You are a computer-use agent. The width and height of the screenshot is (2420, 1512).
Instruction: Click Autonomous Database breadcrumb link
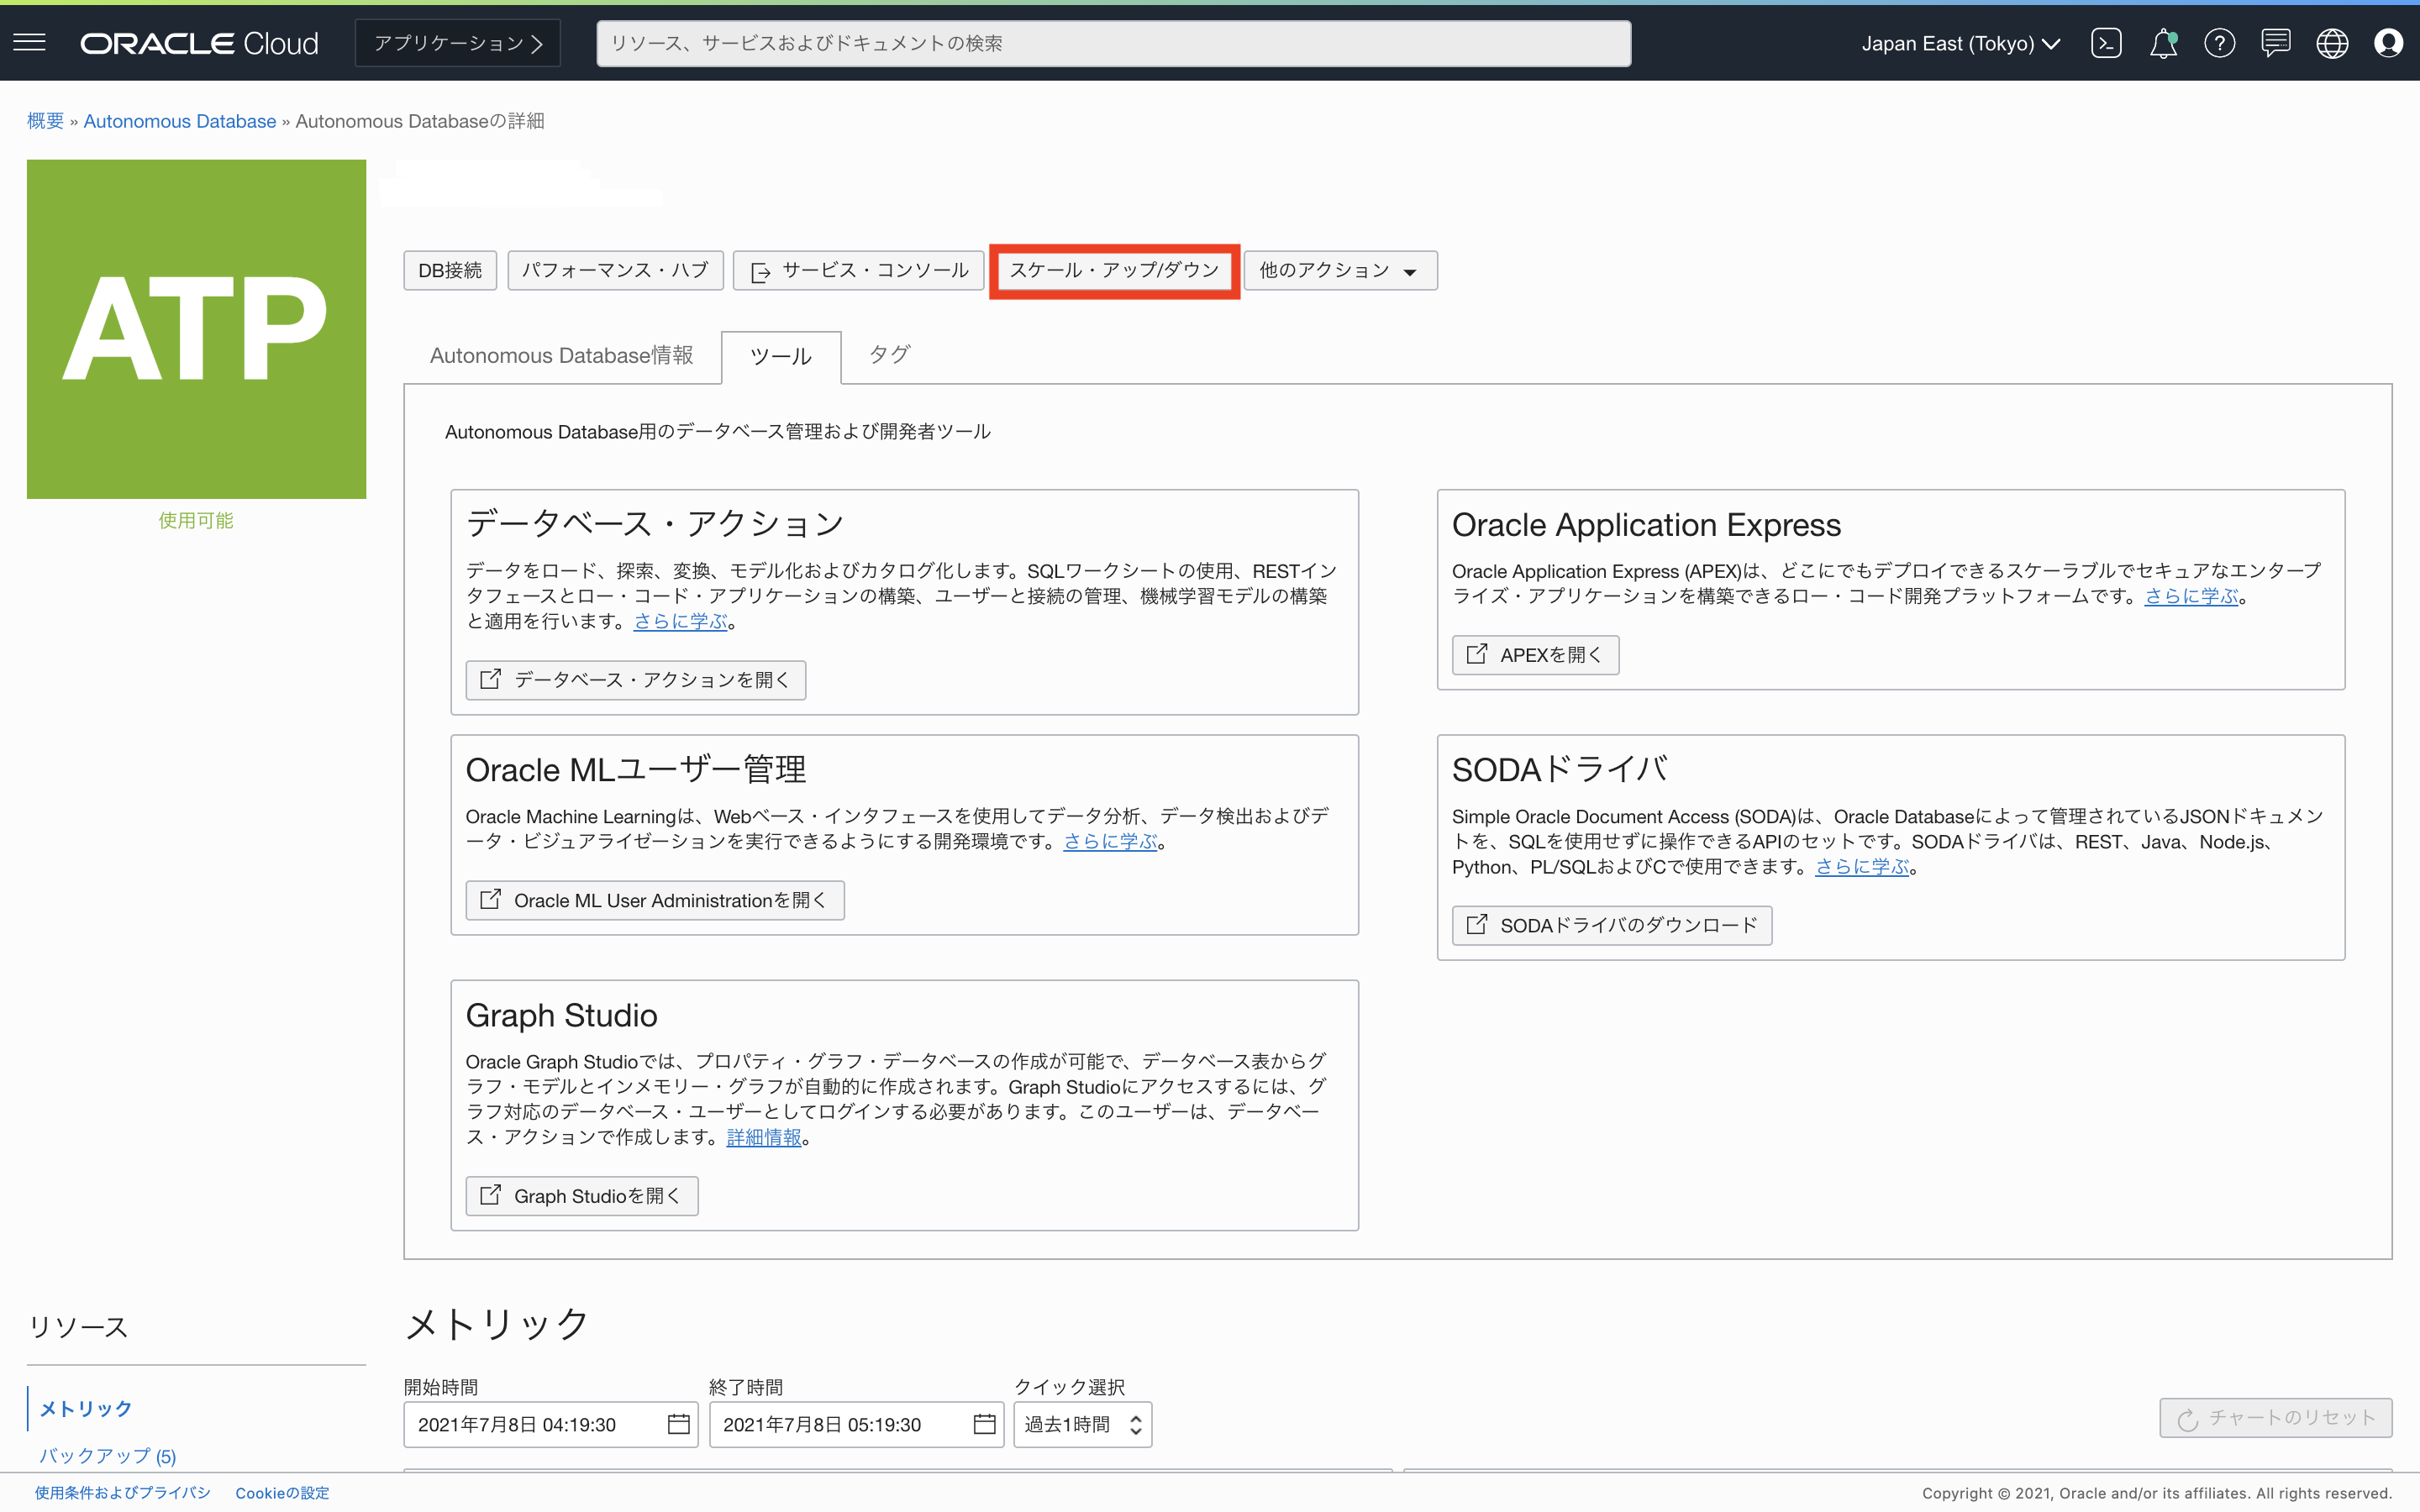[180, 121]
